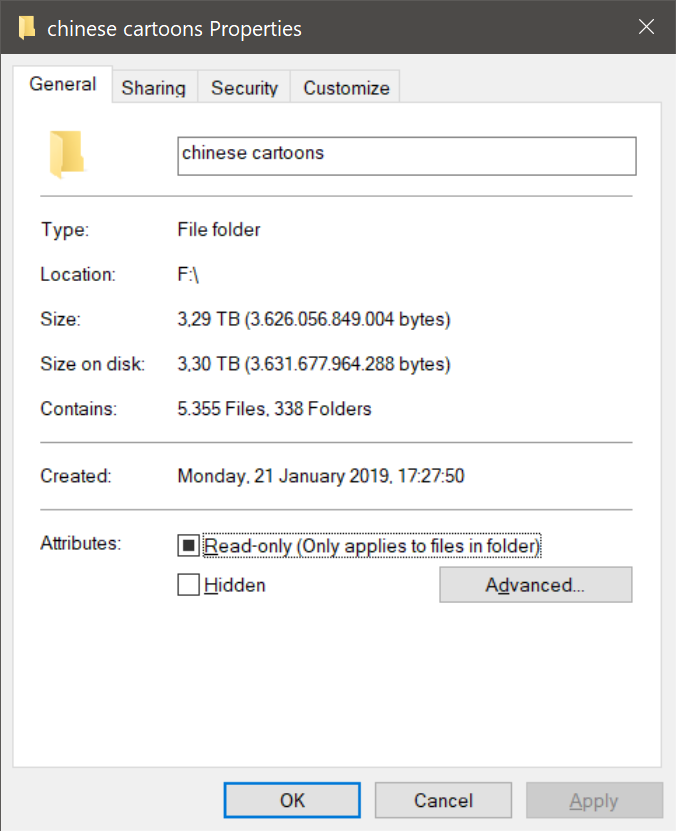Click the folder icon in the title bar
The height and width of the screenshot is (831, 676).
pos(26,28)
